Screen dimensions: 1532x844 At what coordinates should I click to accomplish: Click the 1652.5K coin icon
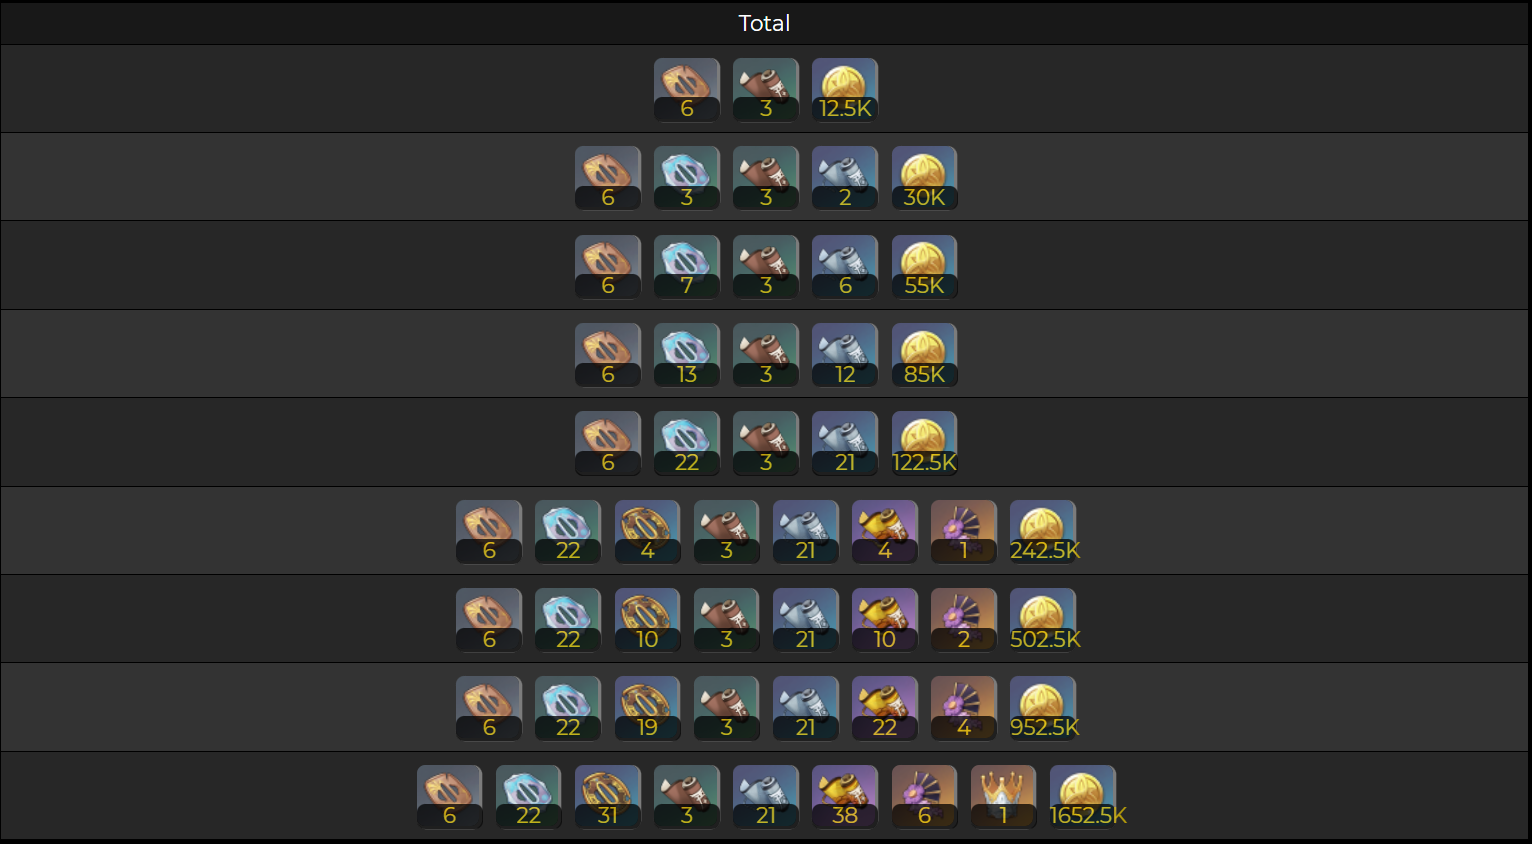click(x=1083, y=797)
